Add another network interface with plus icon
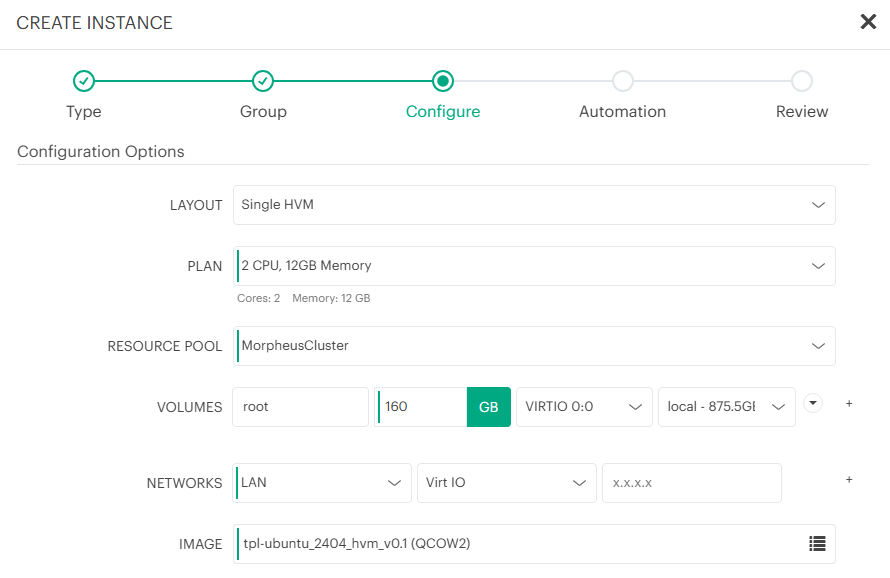 click(x=849, y=480)
